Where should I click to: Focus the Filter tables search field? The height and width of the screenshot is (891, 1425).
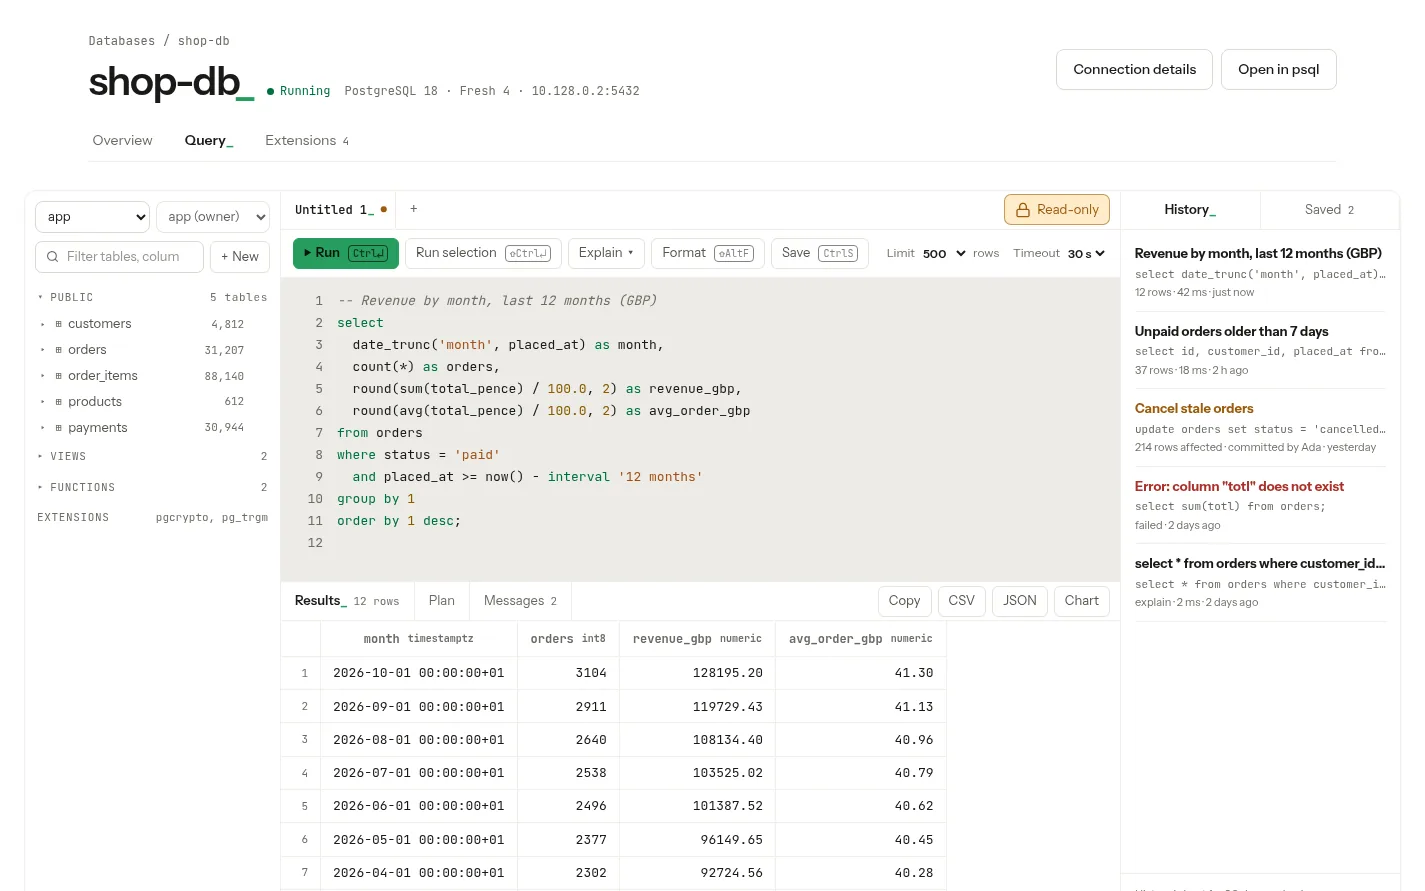[120, 257]
